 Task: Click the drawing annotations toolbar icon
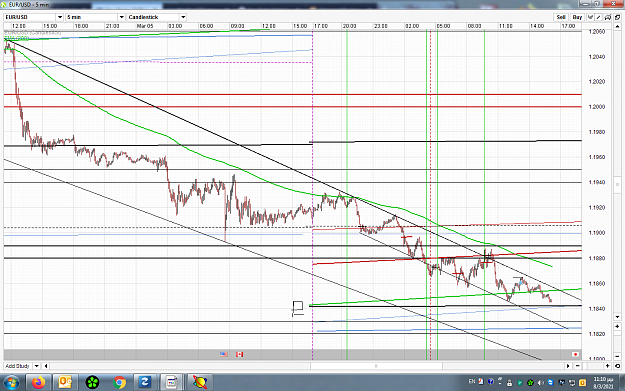tap(608, 17)
